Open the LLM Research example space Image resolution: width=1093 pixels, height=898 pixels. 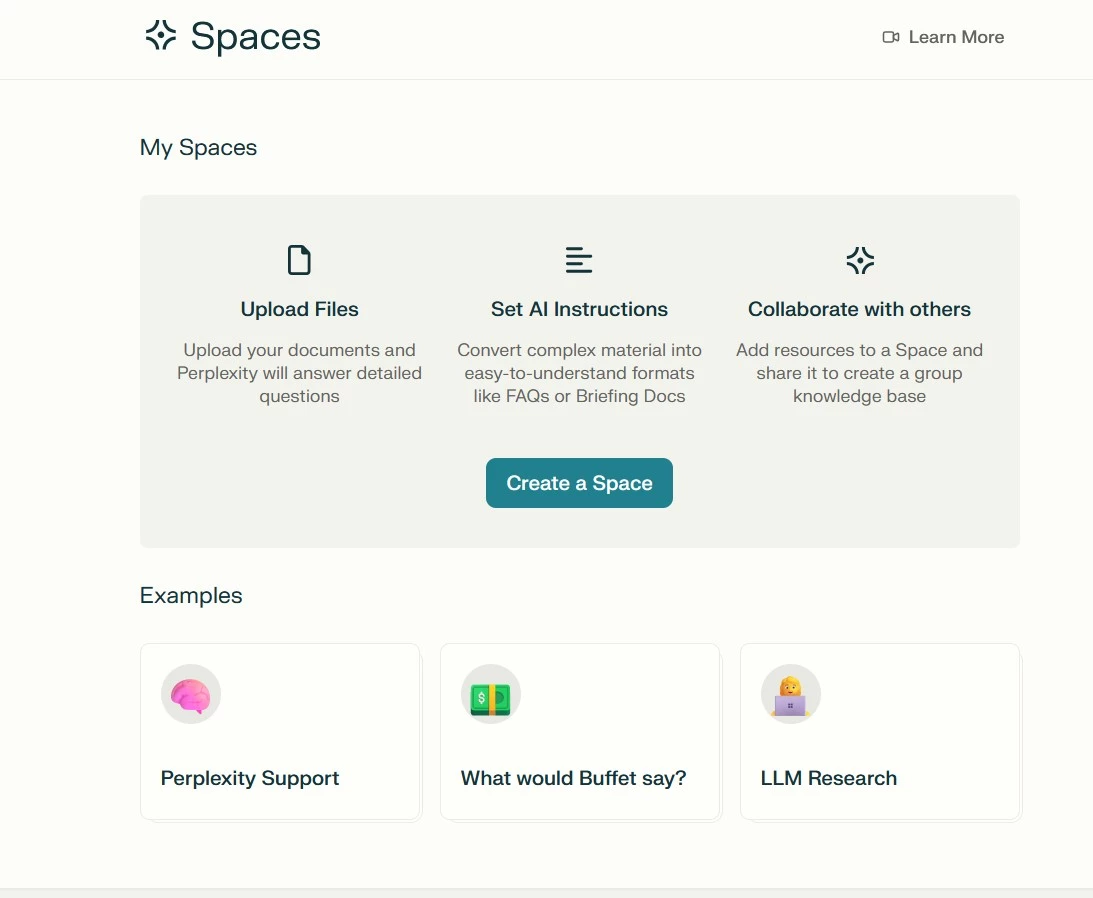click(880, 731)
